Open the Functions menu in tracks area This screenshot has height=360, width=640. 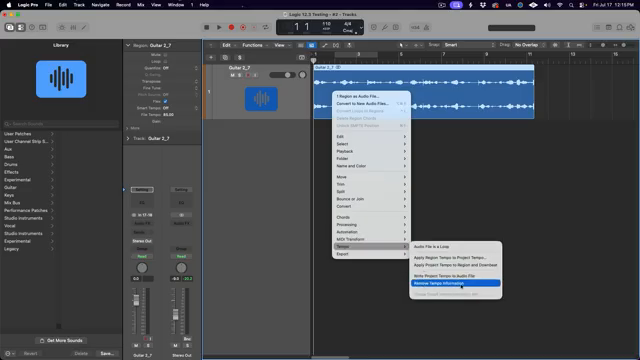click(255, 45)
